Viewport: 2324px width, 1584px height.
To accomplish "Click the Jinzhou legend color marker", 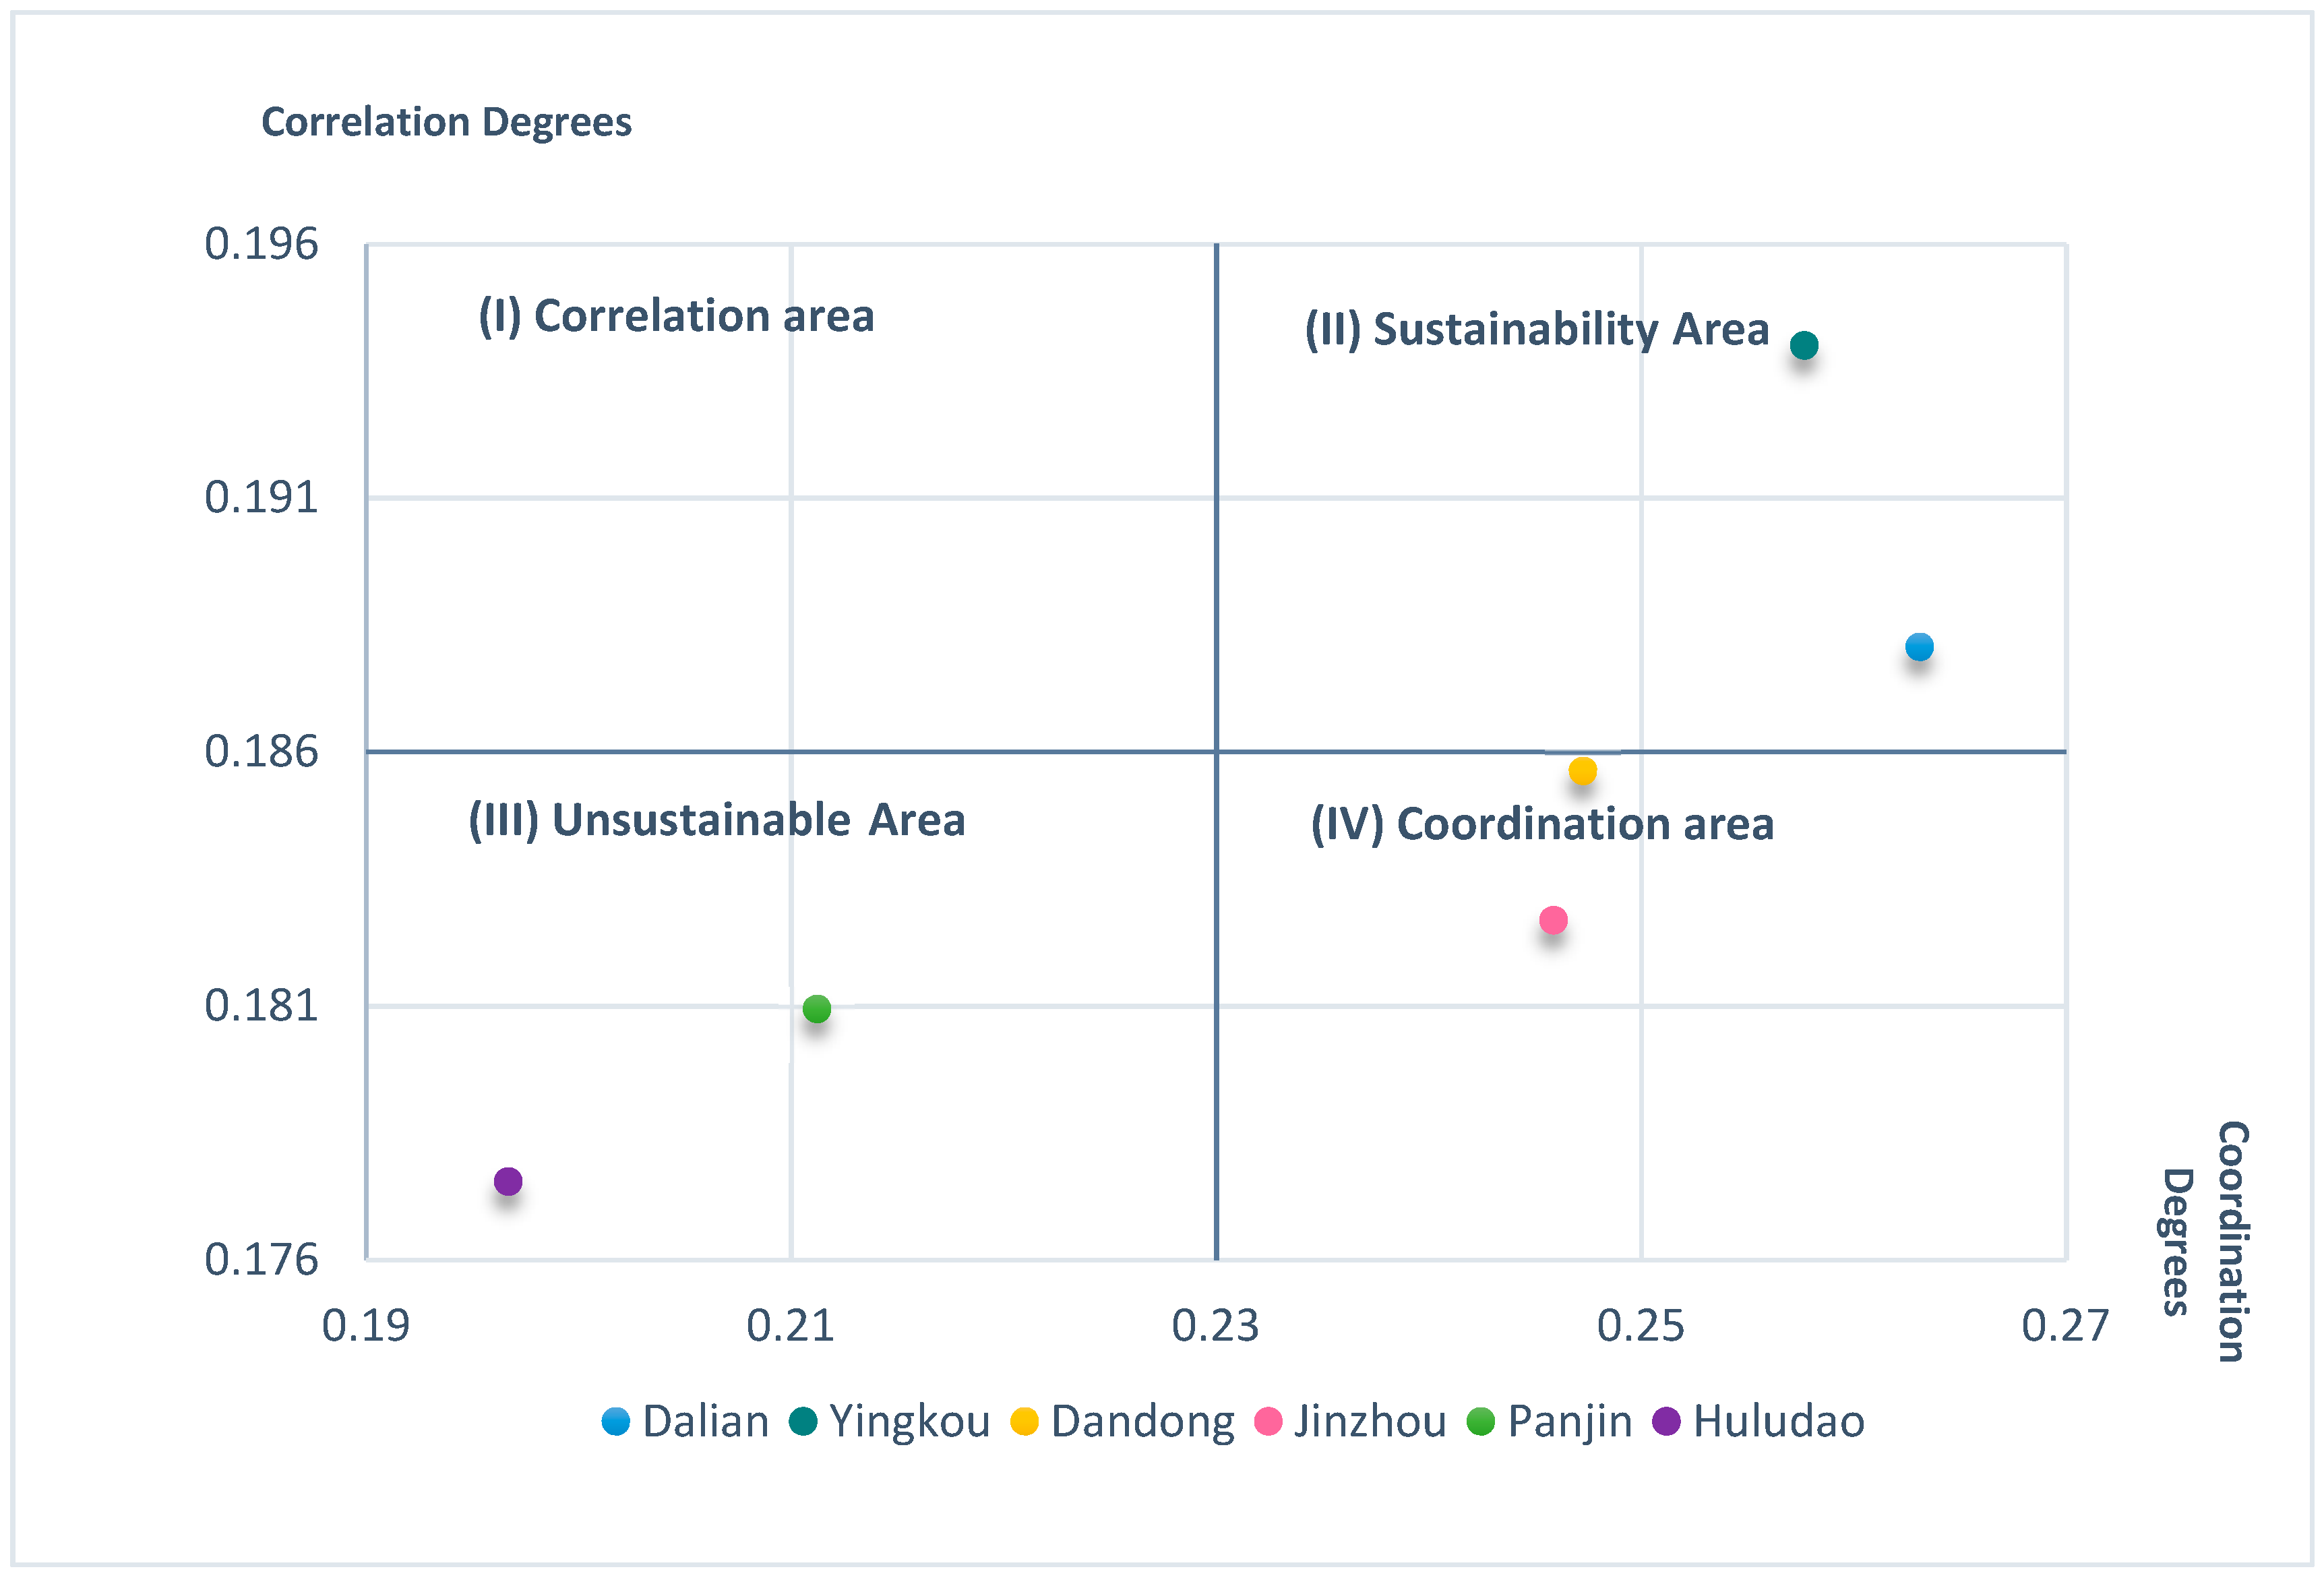I will click(1268, 1421).
